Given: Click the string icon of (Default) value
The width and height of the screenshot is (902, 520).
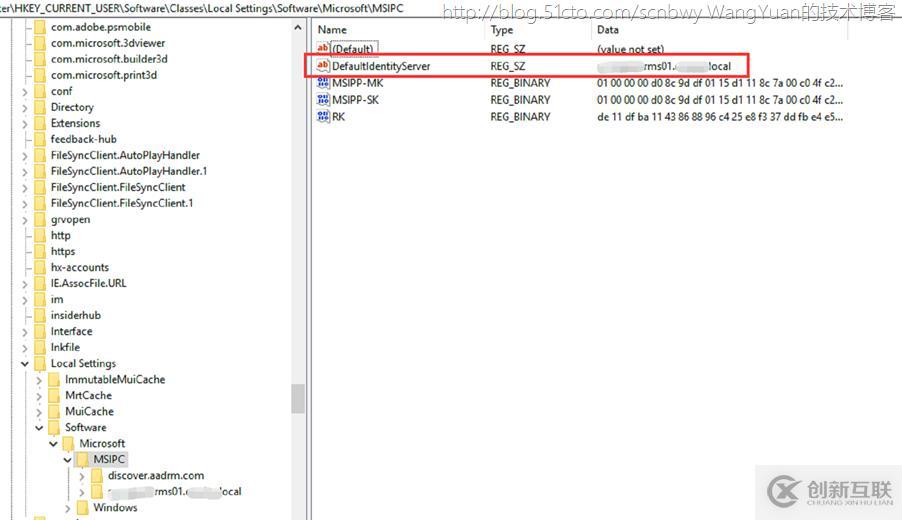Looking at the screenshot, I should click(x=323, y=48).
